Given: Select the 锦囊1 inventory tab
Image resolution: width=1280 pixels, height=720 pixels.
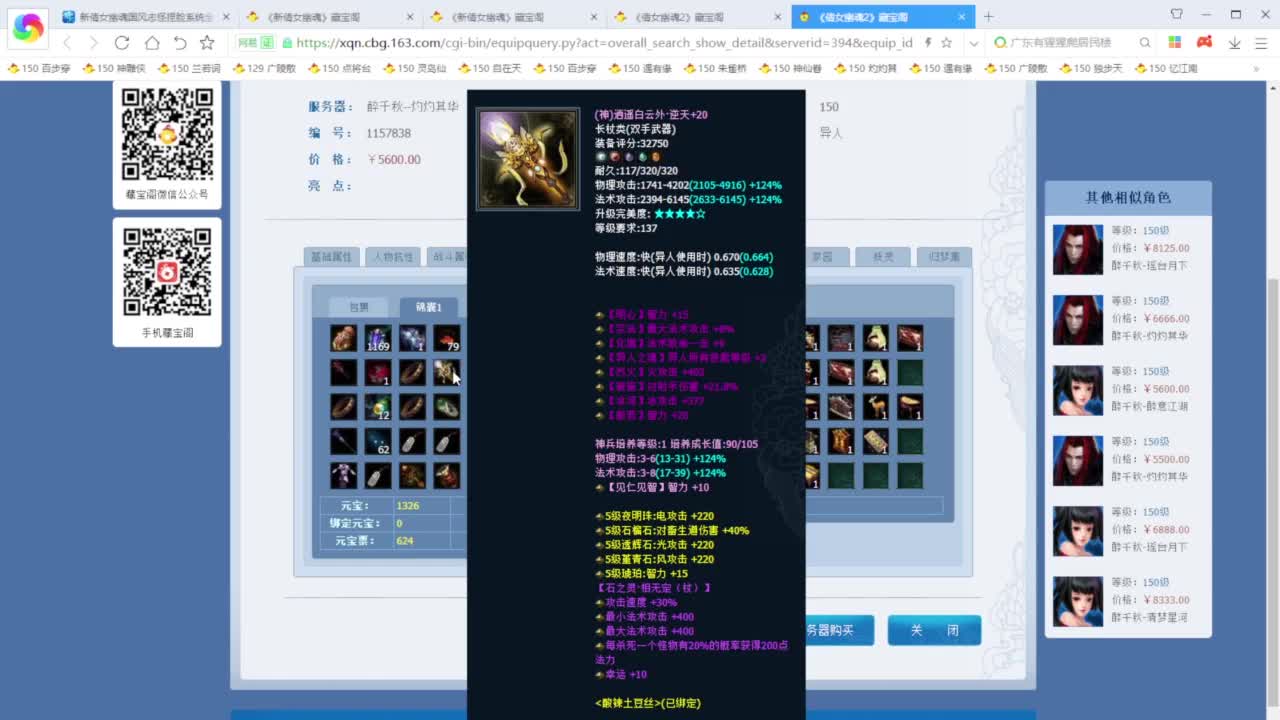Looking at the screenshot, I should 428,307.
